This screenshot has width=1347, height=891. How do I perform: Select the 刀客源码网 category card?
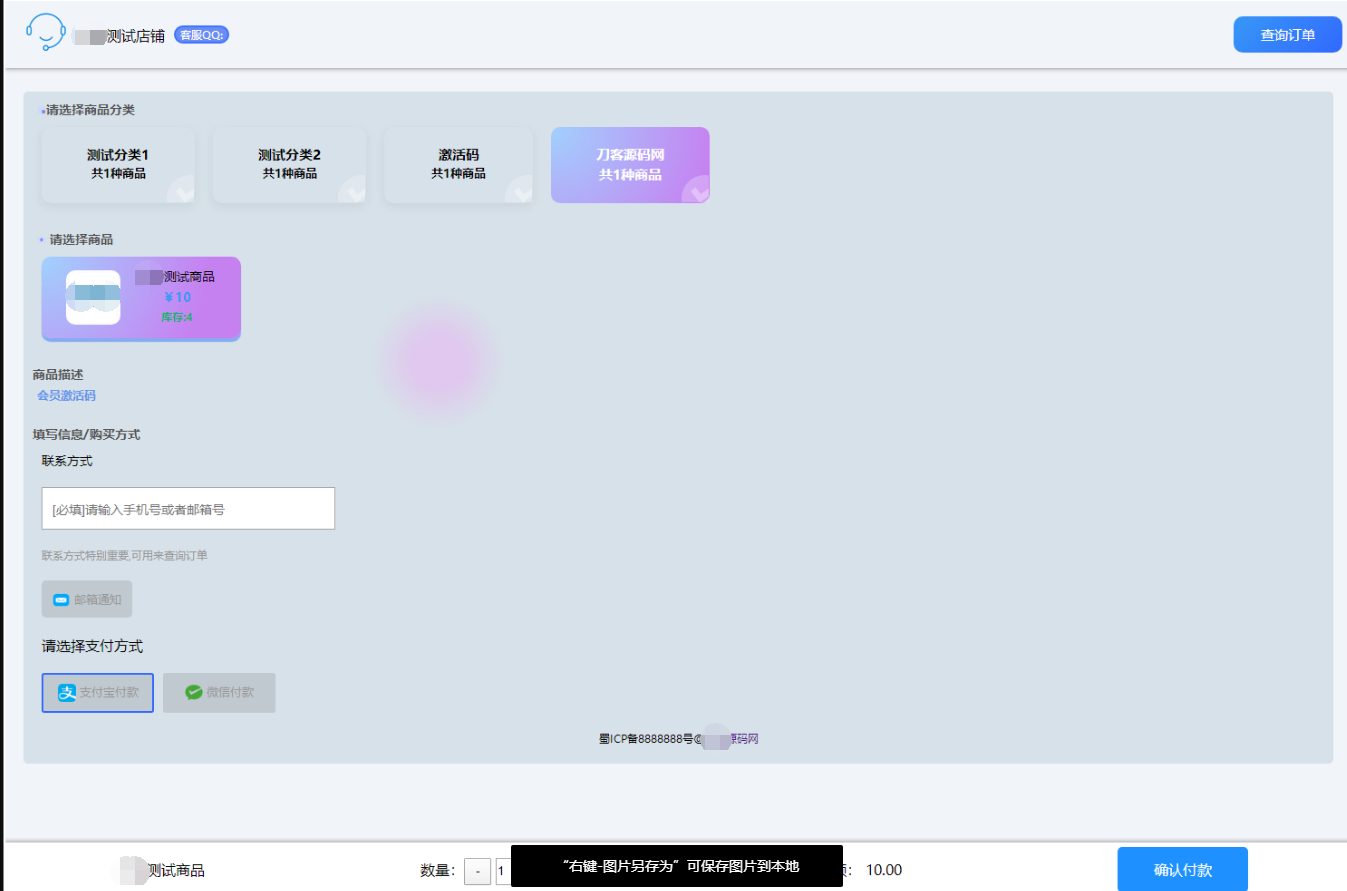(x=630, y=165)
